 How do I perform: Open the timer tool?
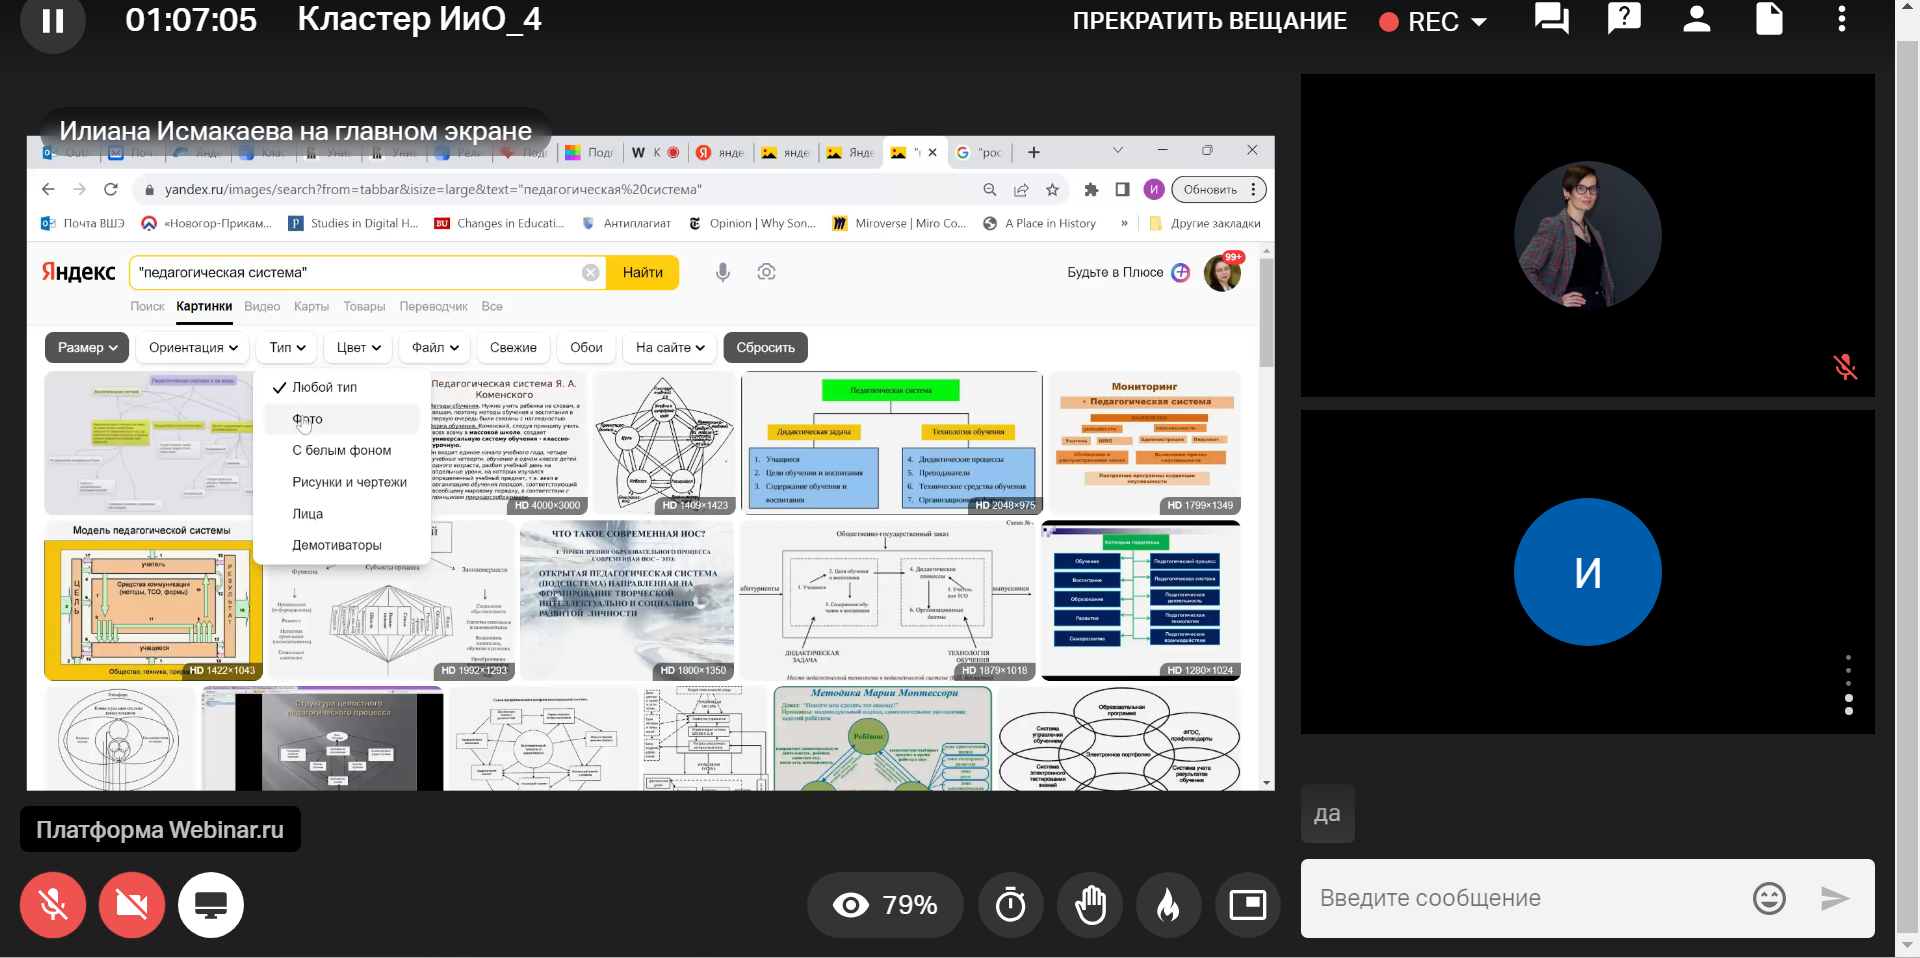click(1010, 905)
